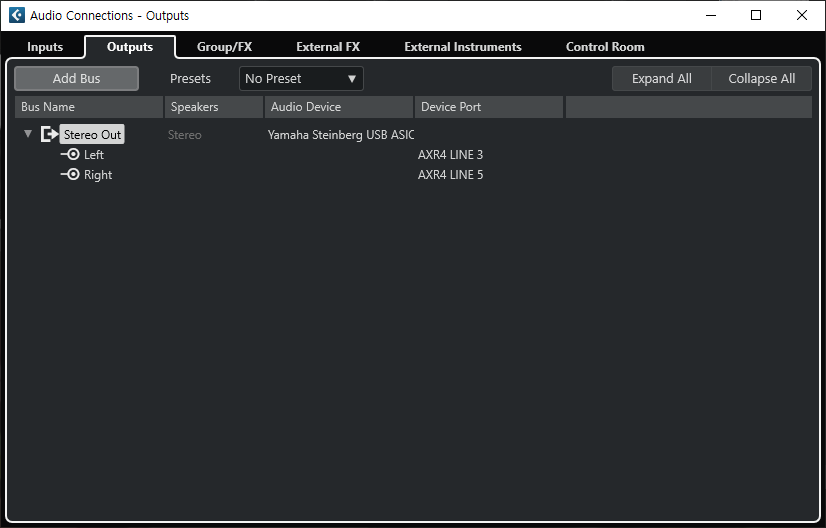Click the Expand All button
Viewport: 826px width, 528px height.
(662, 79)
